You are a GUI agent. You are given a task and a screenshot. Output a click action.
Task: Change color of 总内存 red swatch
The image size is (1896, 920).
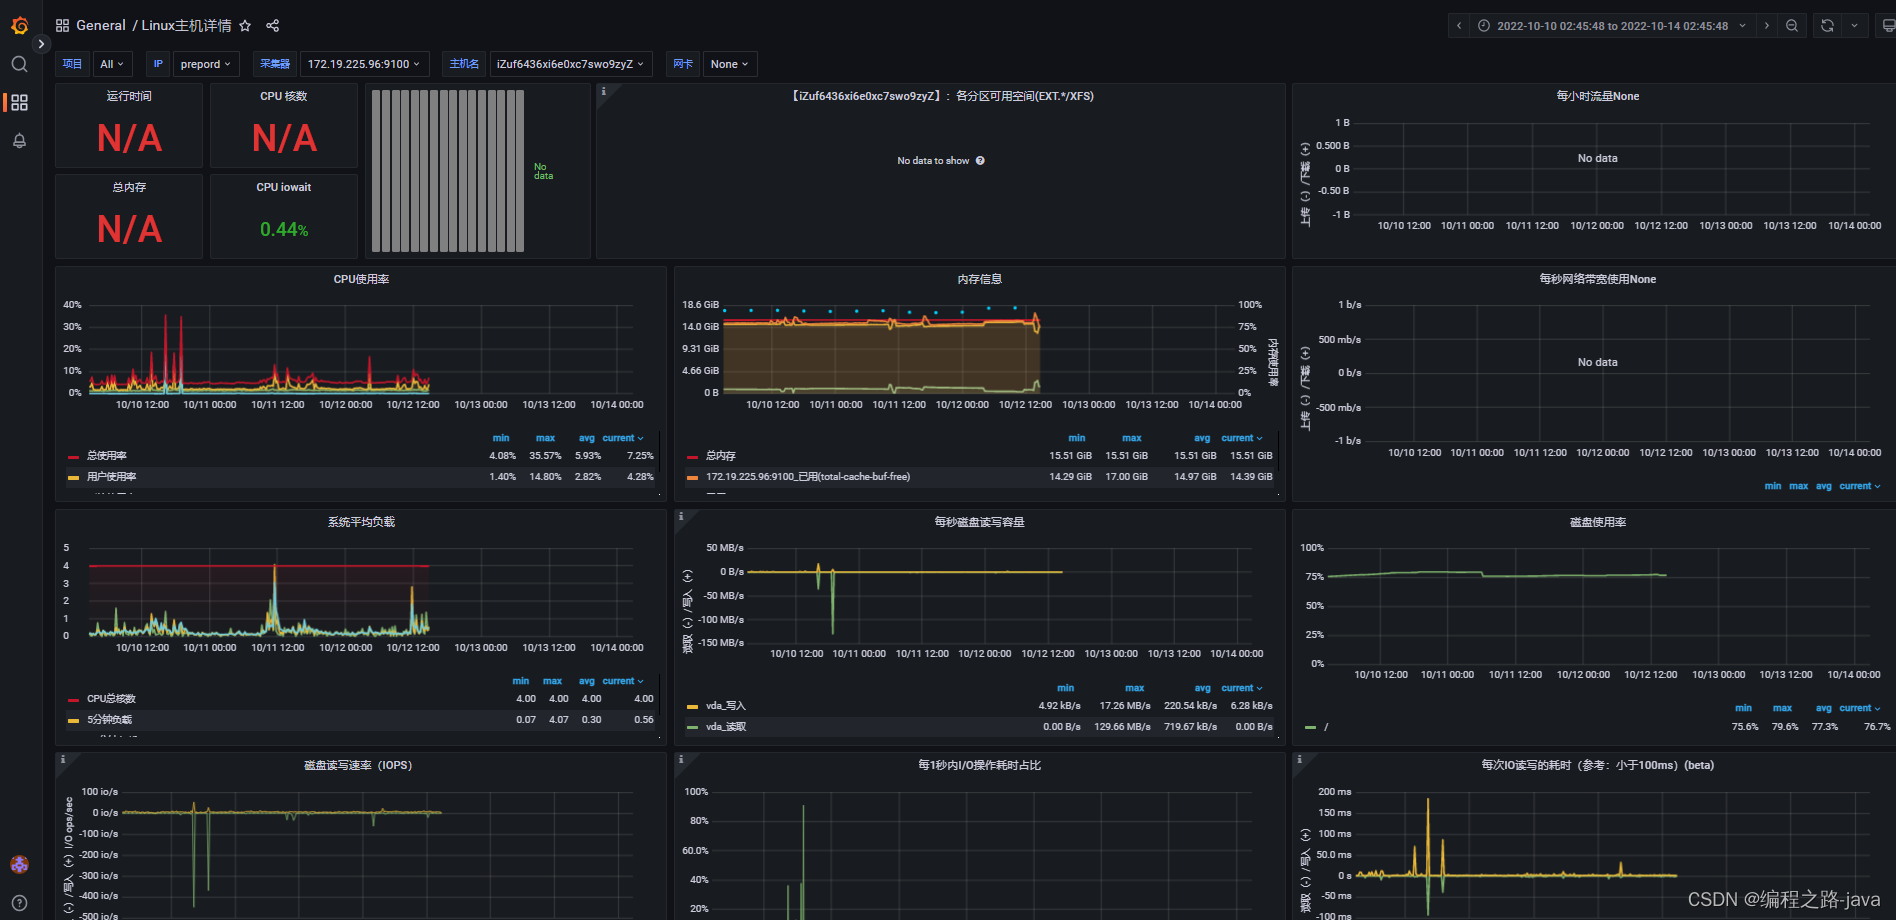pyautogui.click(x=692, y=456)
